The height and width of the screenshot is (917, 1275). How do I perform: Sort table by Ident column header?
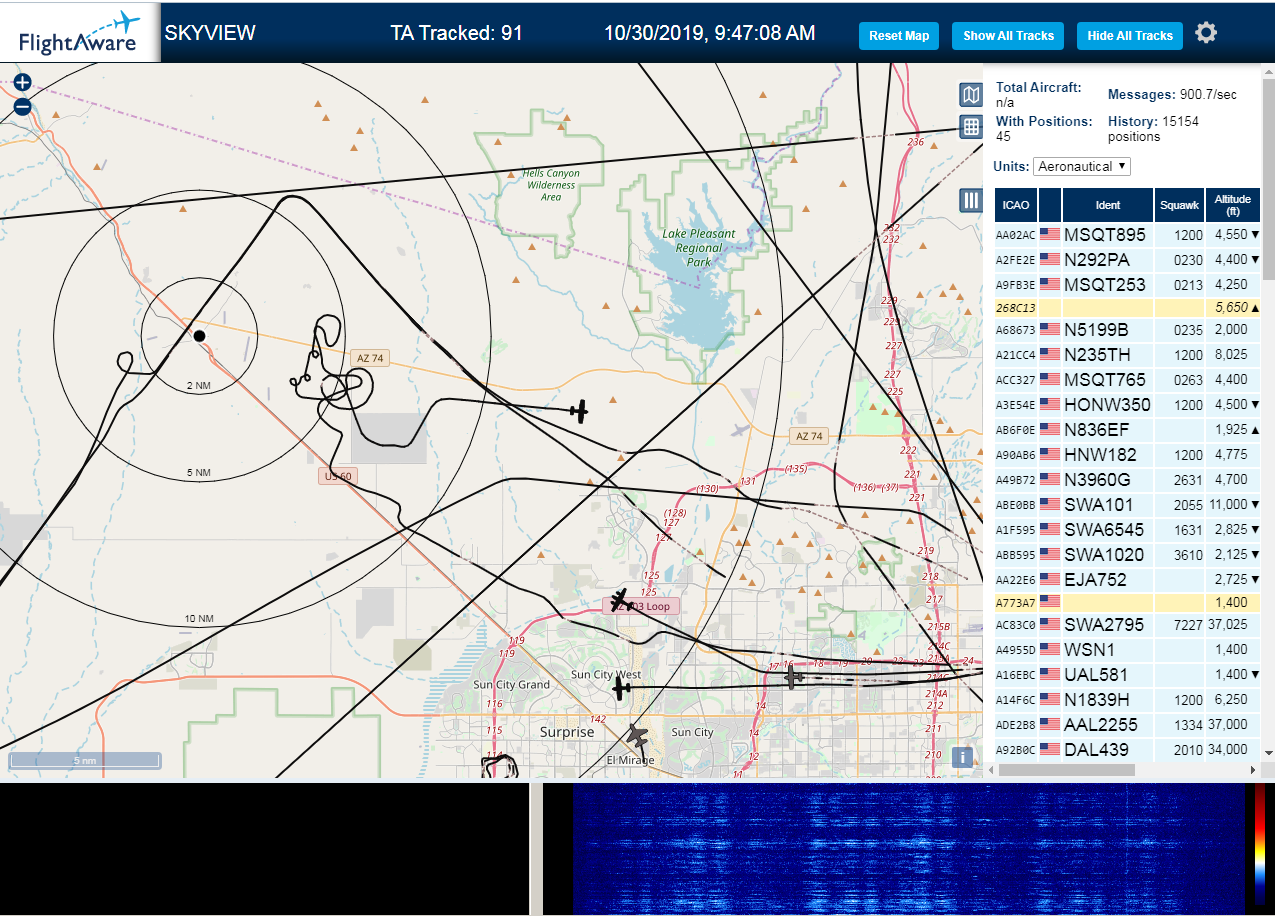[1108, 204]
